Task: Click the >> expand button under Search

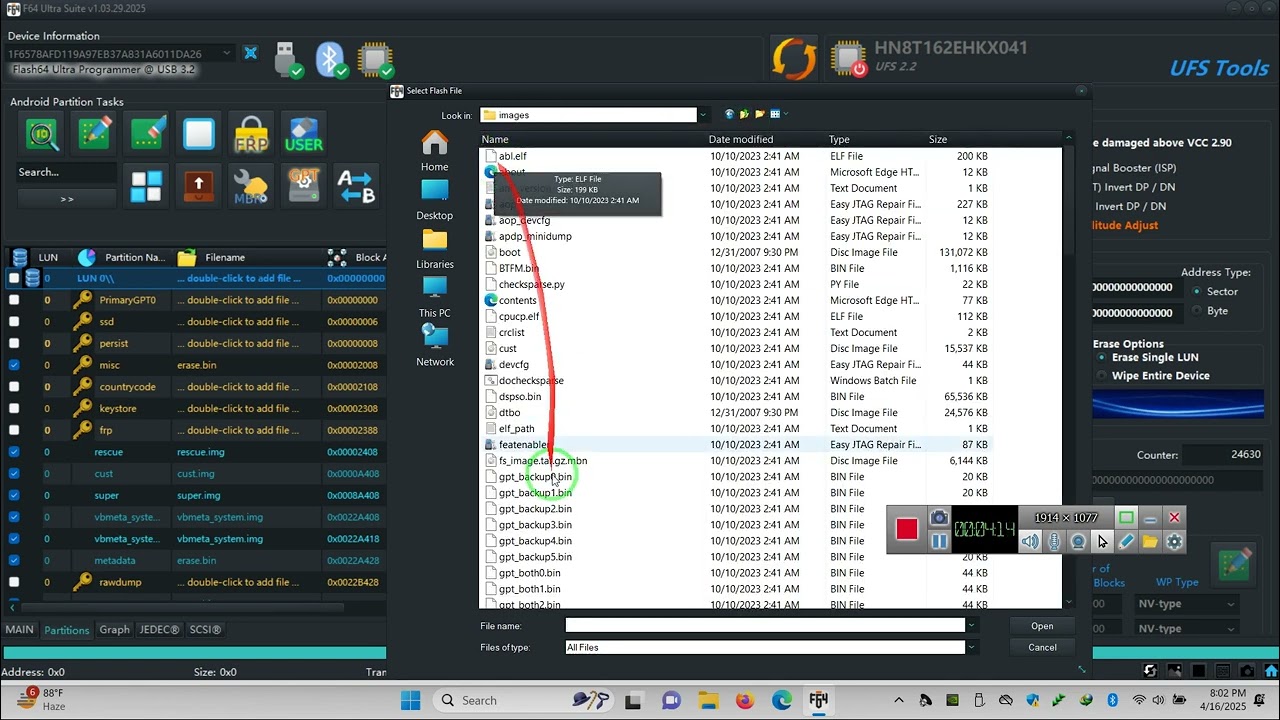Action: 67,199
